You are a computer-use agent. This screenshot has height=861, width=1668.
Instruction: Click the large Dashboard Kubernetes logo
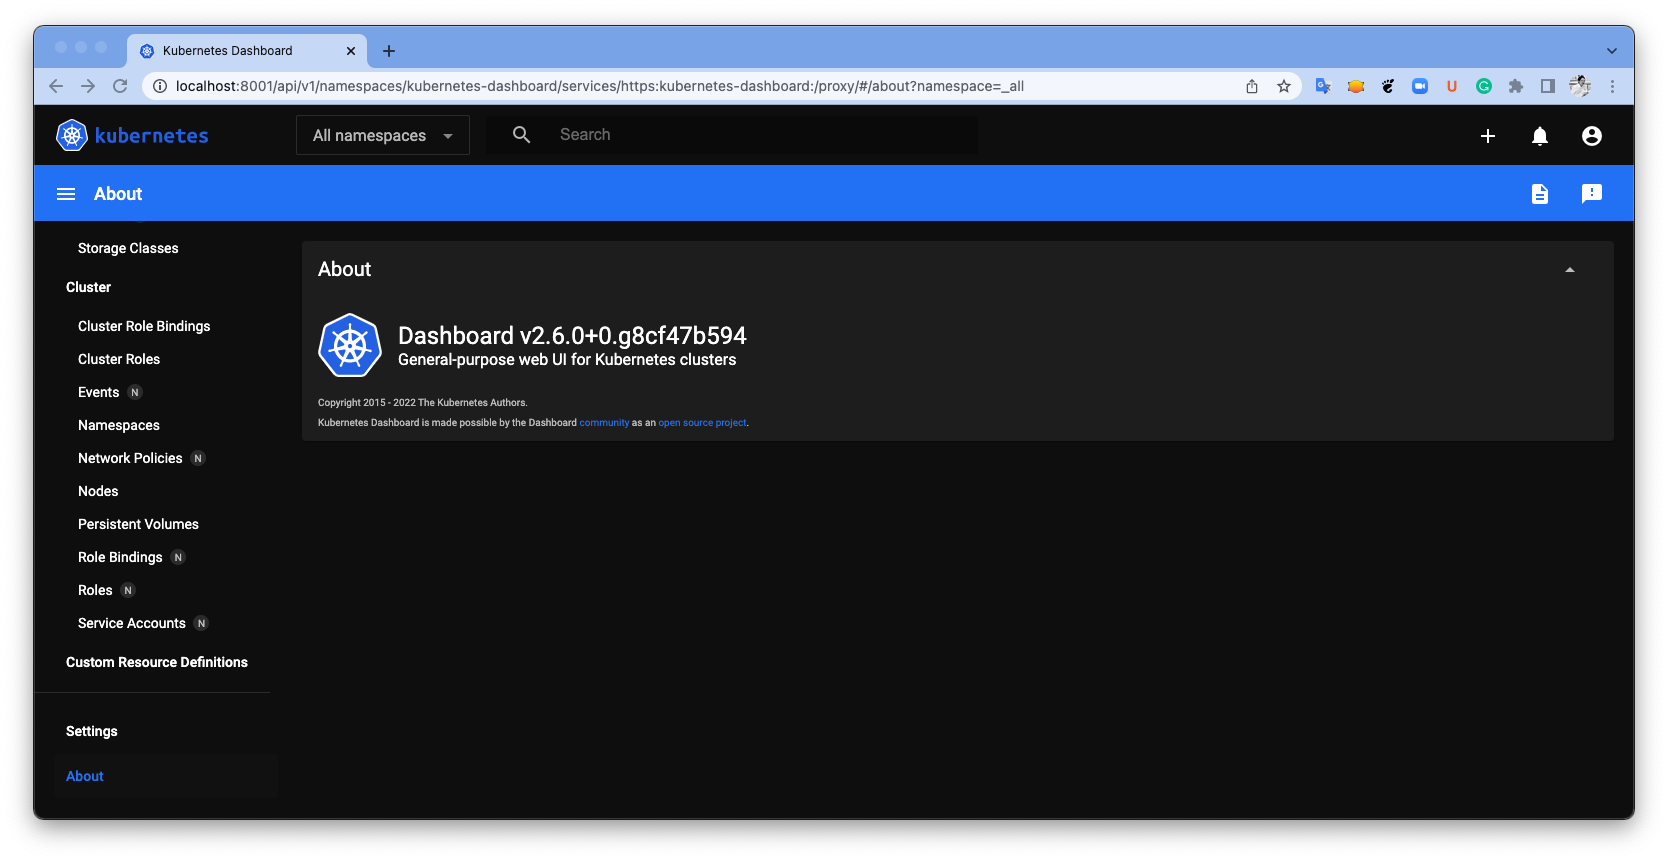(x=350, y=346)
